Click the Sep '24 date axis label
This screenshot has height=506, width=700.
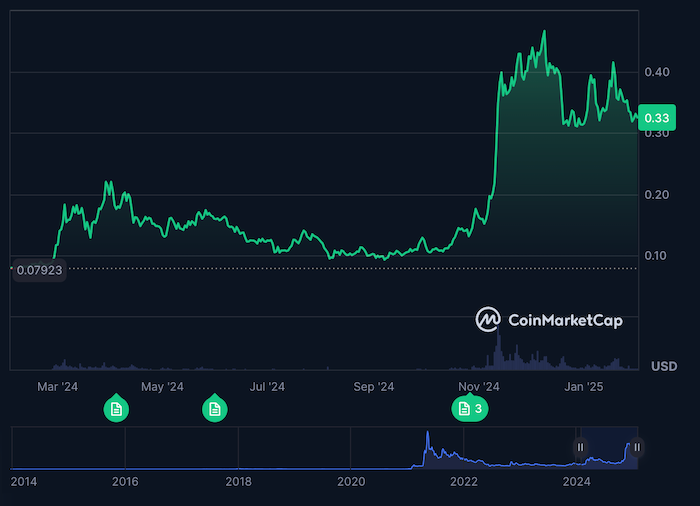(373, 386)
